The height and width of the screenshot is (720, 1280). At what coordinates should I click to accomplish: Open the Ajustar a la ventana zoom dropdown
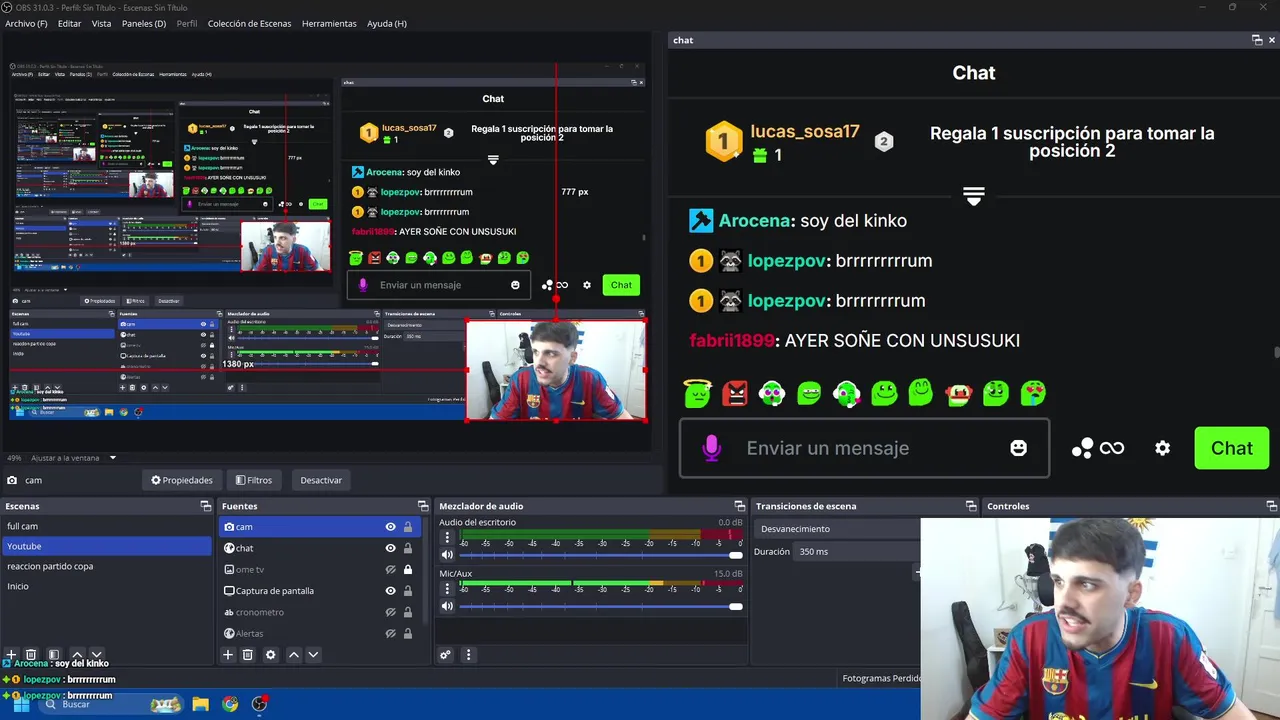(113, 458)
